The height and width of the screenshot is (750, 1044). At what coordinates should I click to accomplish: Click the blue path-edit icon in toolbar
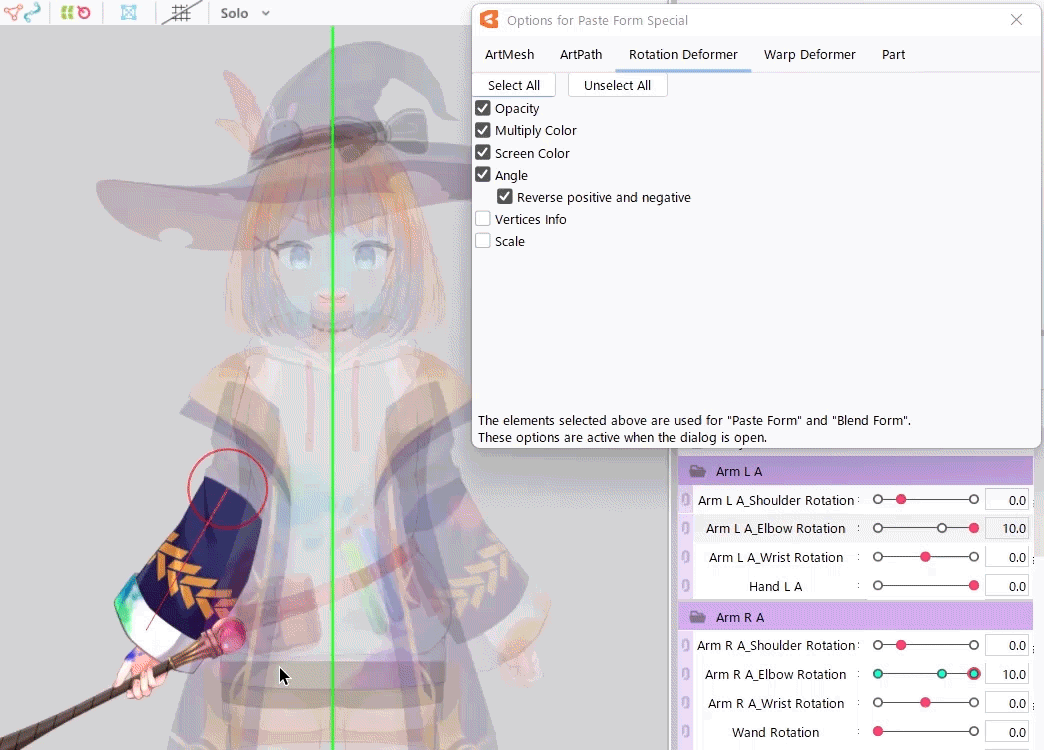(x=33, y=13)
